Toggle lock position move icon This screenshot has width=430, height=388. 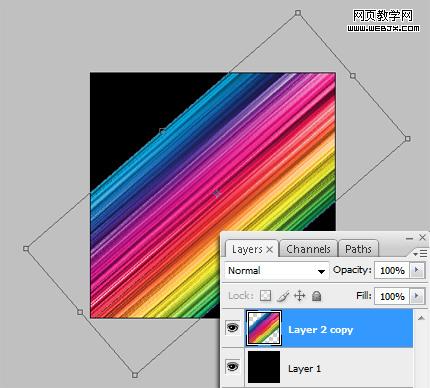coord(300,296)
